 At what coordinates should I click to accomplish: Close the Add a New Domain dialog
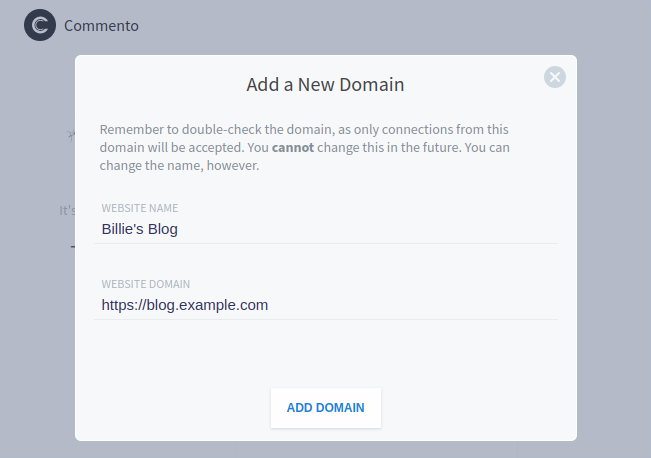(555, 77)
